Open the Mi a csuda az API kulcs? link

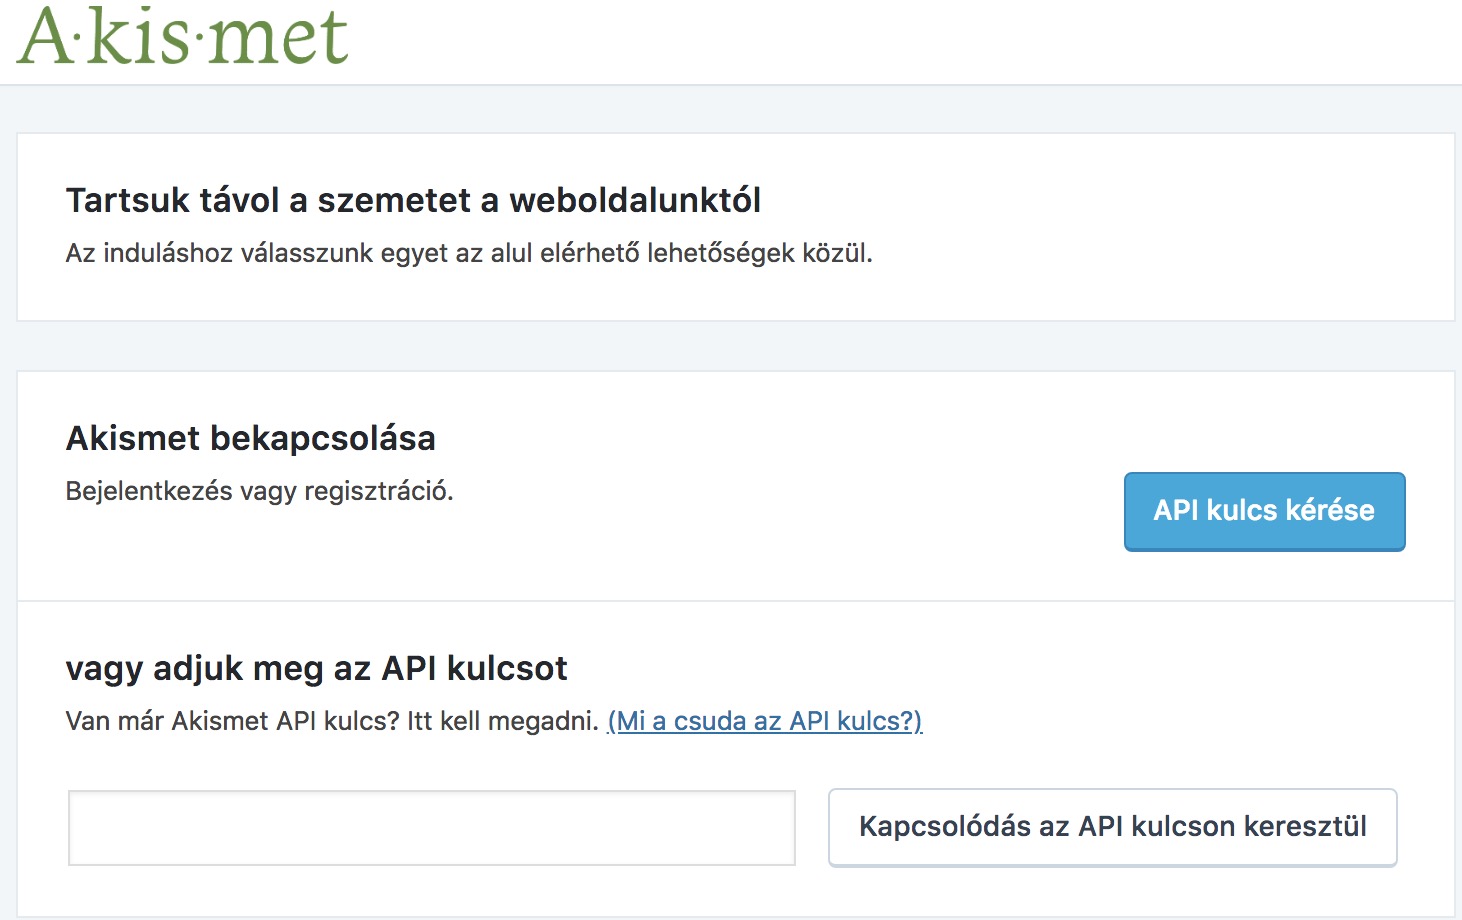click(765, 721)
